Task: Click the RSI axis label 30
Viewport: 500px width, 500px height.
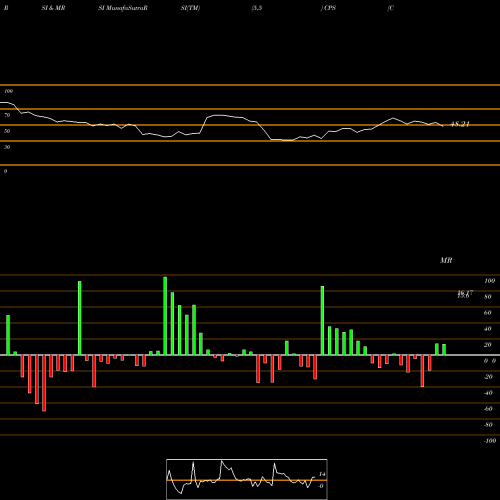Action: coord(7,147)
